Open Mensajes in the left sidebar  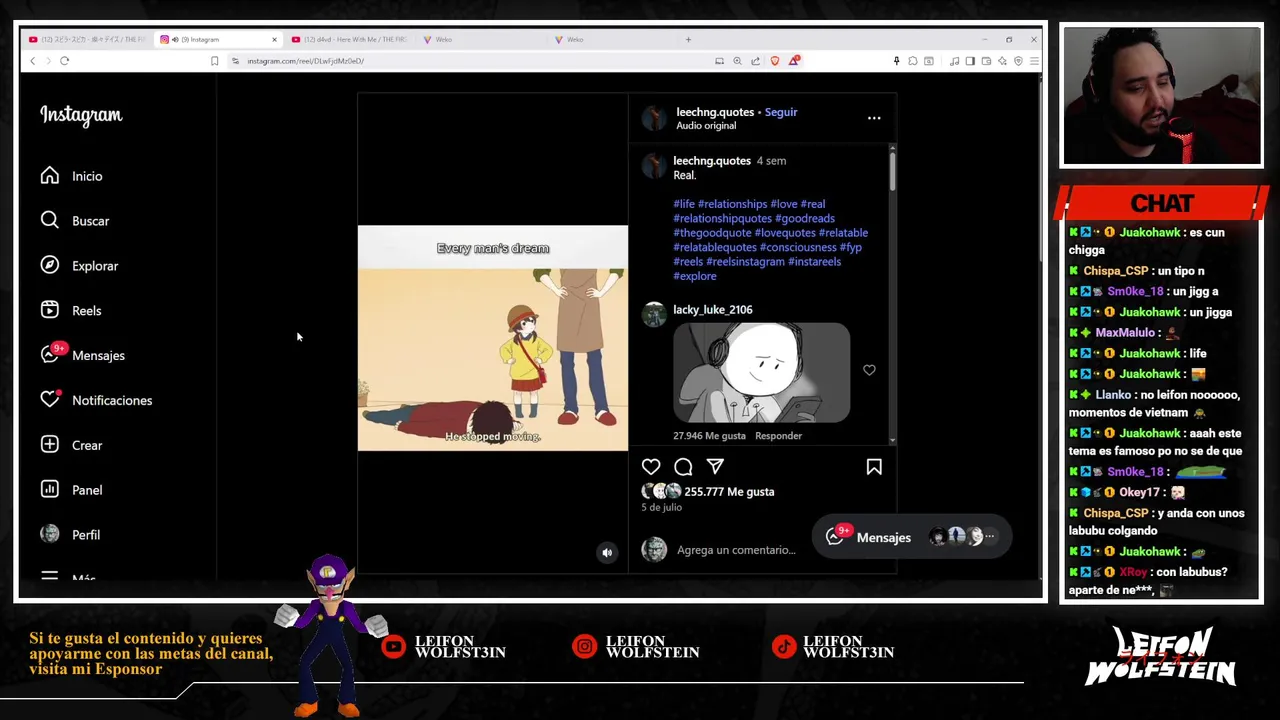click(x=83, y=355)
